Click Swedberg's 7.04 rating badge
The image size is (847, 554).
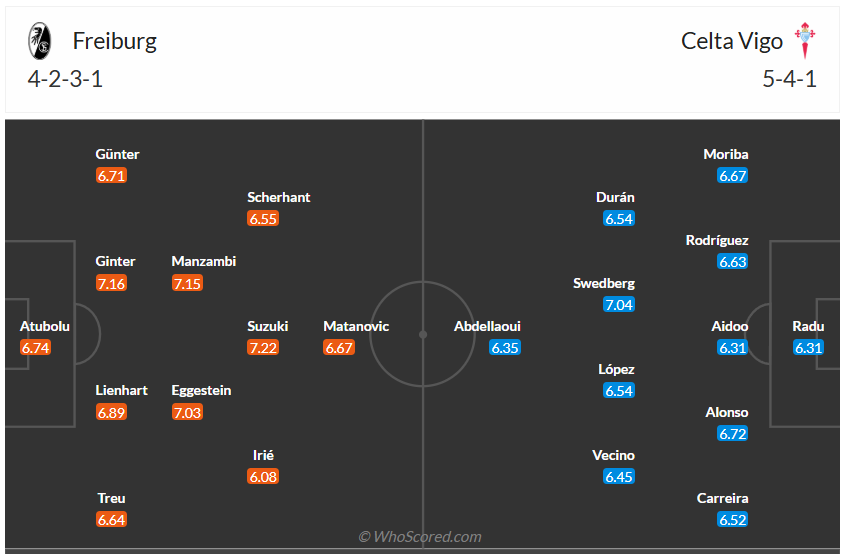click(x=619, y=305)
